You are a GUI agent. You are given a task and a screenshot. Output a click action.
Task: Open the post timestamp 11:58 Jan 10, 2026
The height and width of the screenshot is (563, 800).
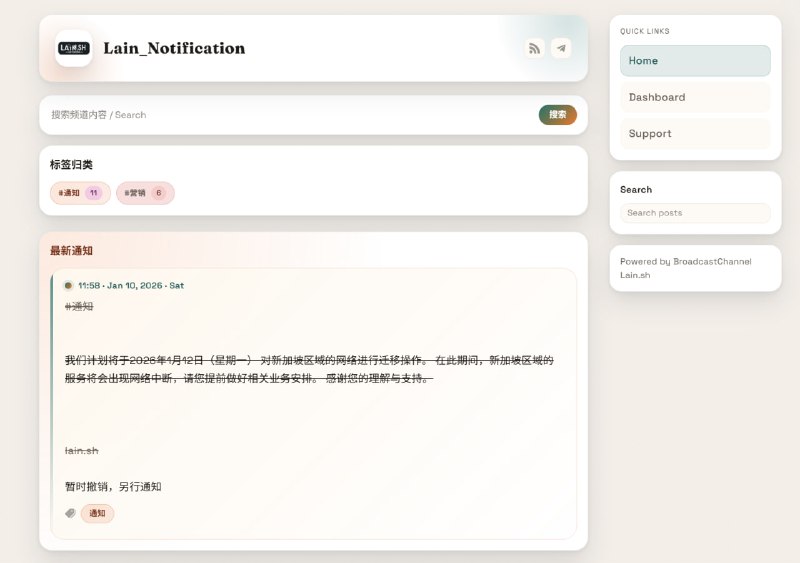click(131, 285)
